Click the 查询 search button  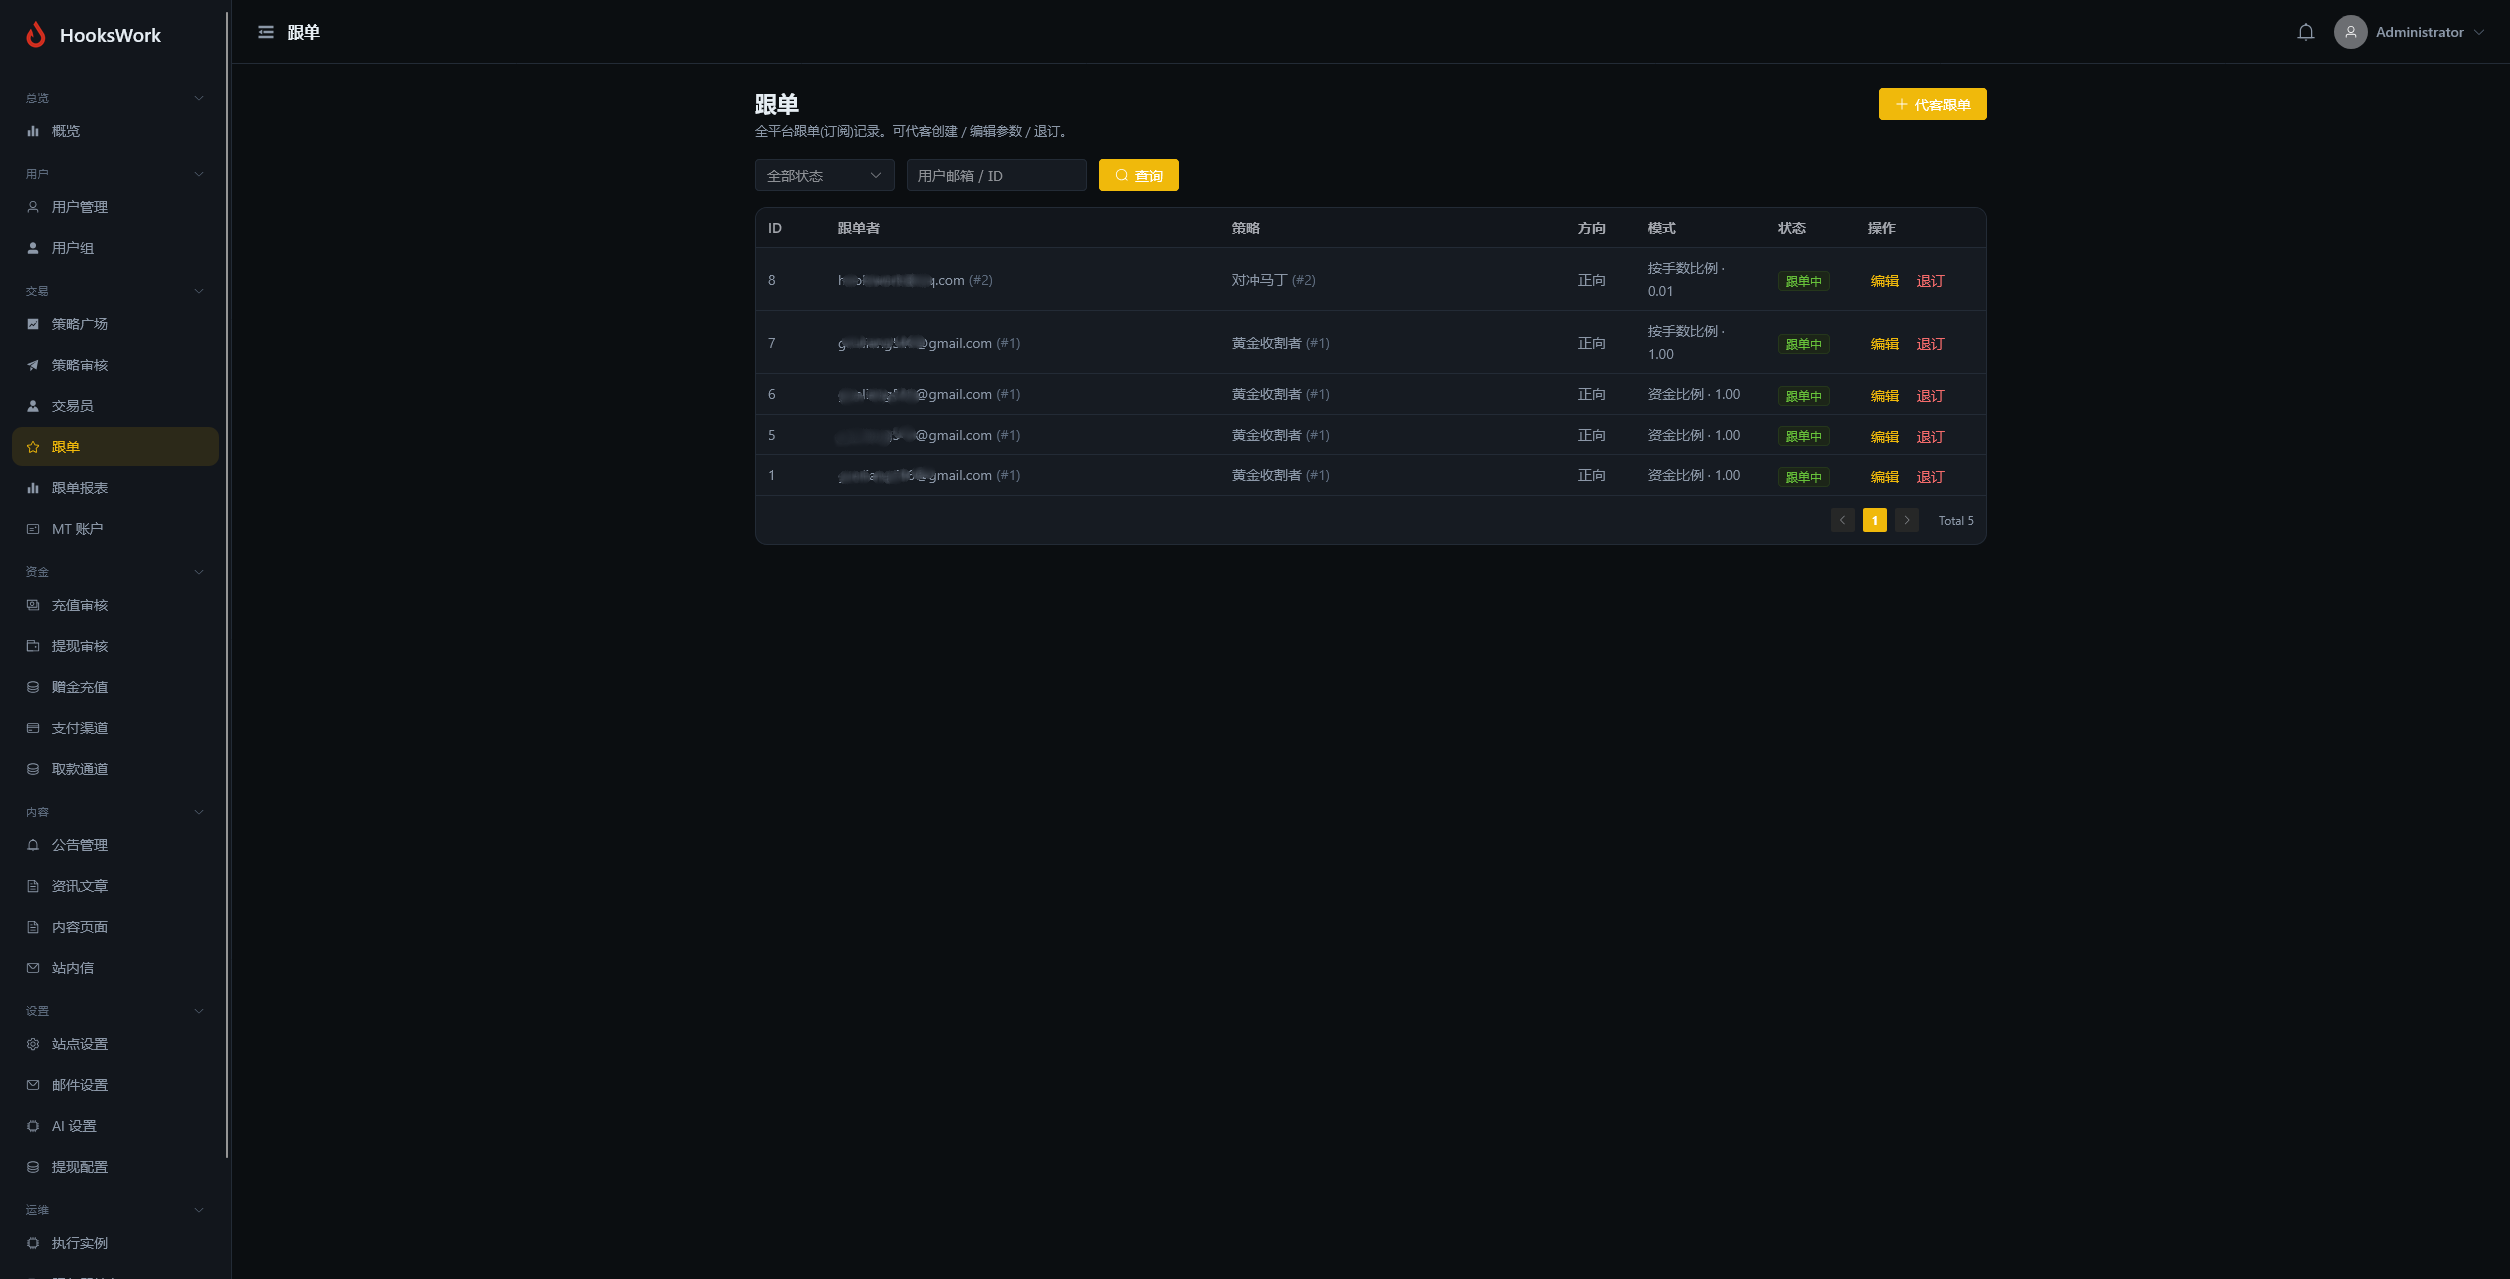click(x=1138, y=175)
